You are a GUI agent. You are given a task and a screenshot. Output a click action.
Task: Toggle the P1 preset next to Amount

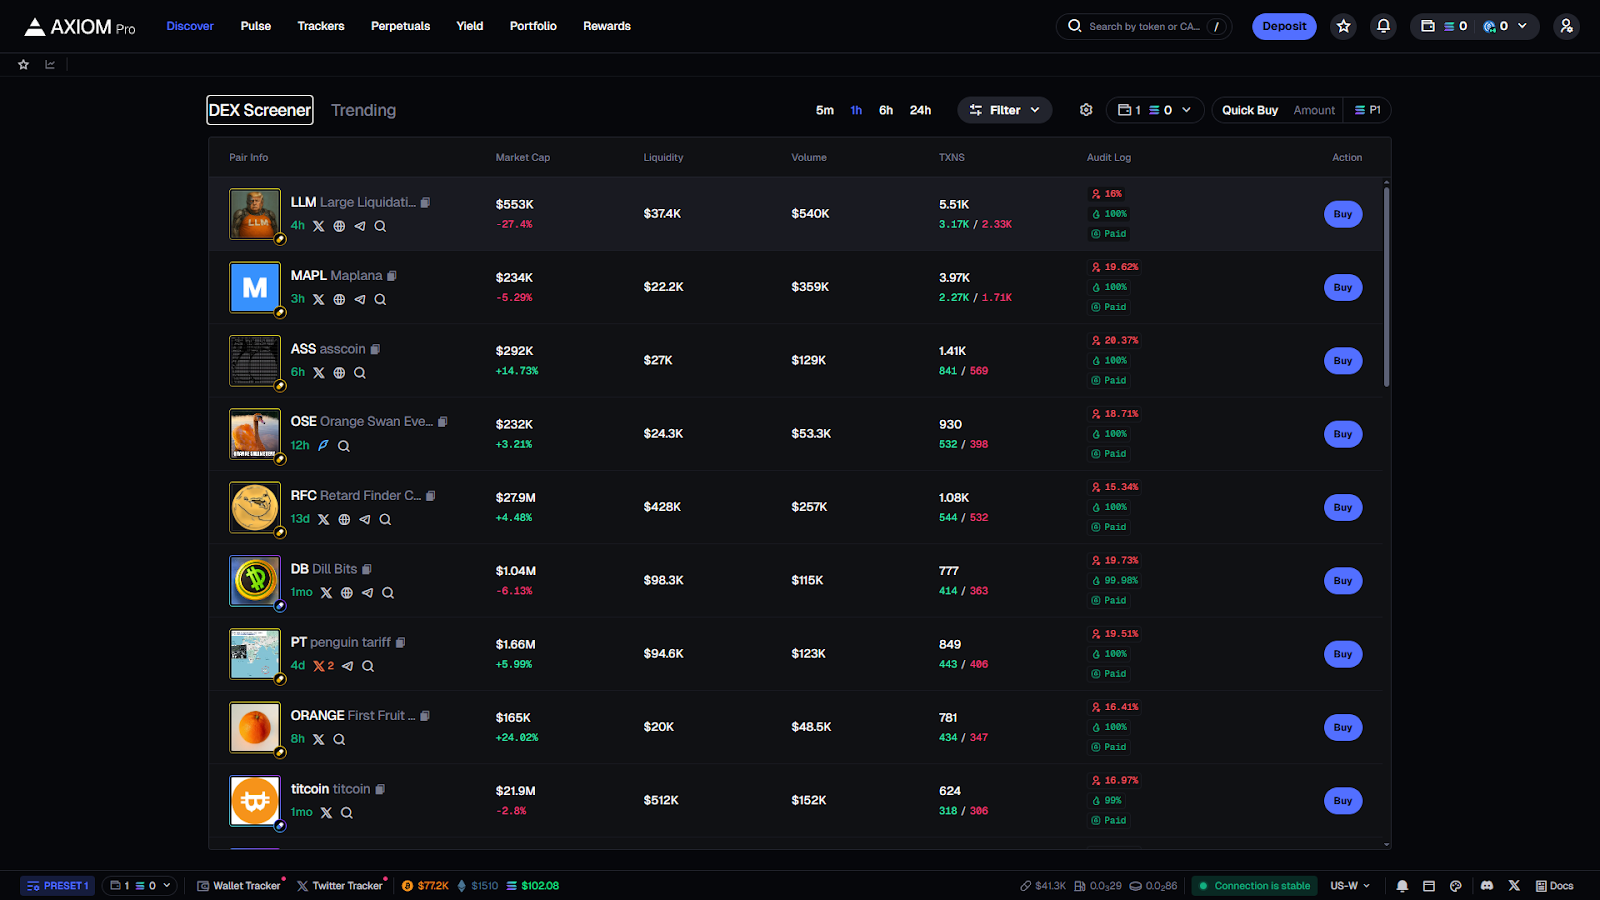tap(1368, 110)
